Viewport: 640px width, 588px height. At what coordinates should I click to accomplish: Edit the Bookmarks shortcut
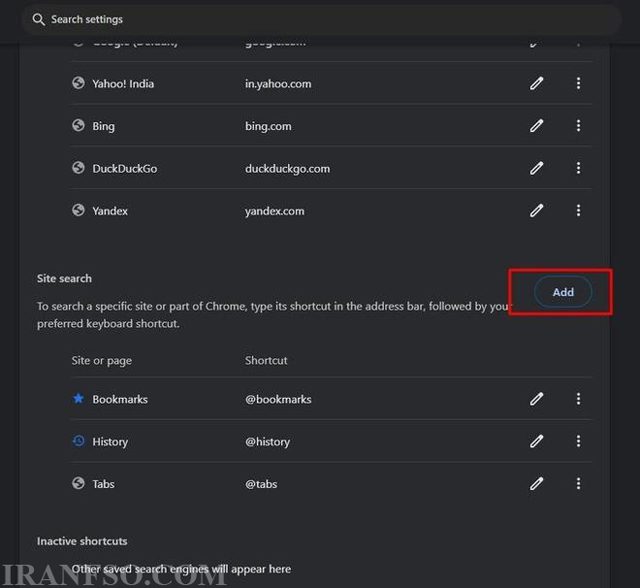[x=536, y=399]
